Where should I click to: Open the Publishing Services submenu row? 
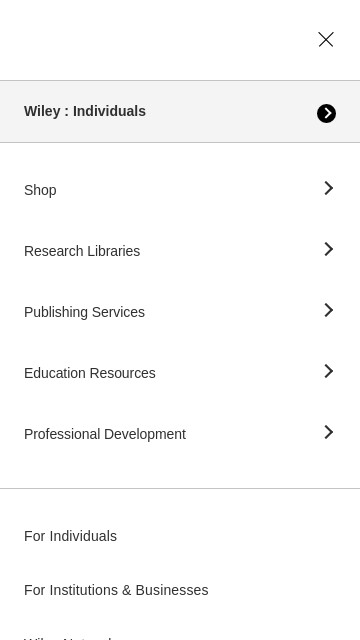(180, 312)
